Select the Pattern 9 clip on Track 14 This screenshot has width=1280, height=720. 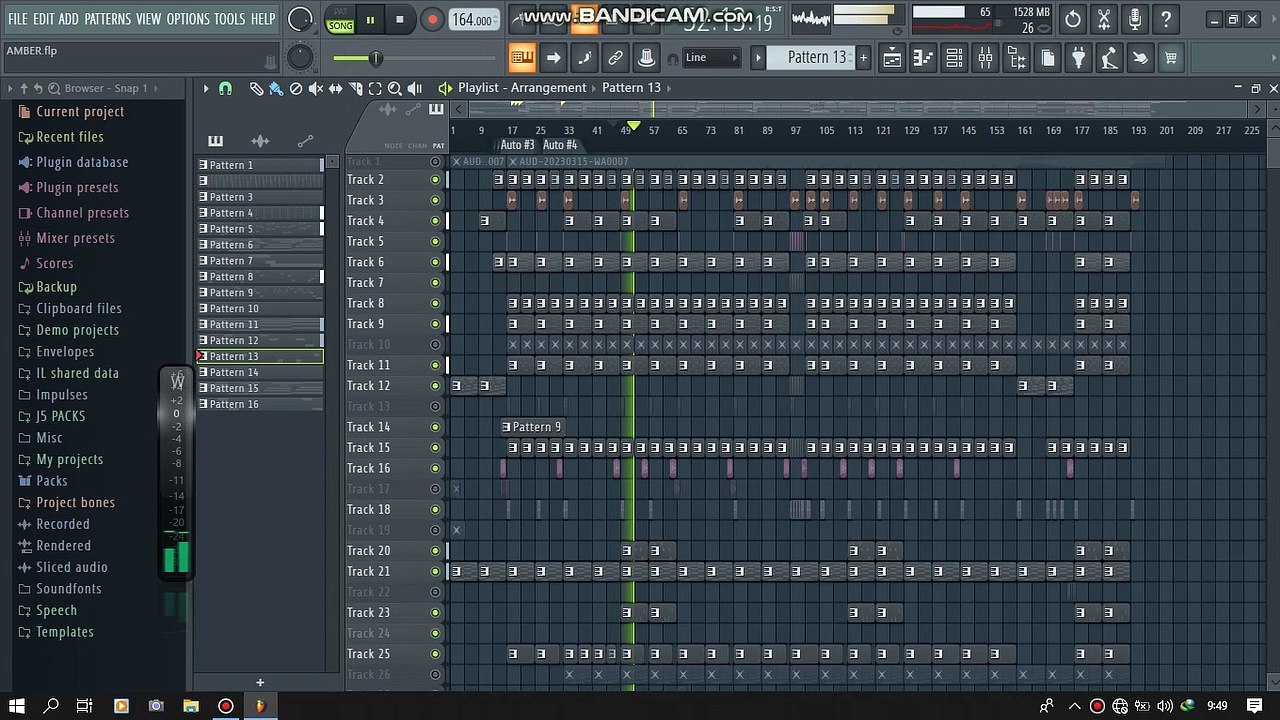(535, 427)
